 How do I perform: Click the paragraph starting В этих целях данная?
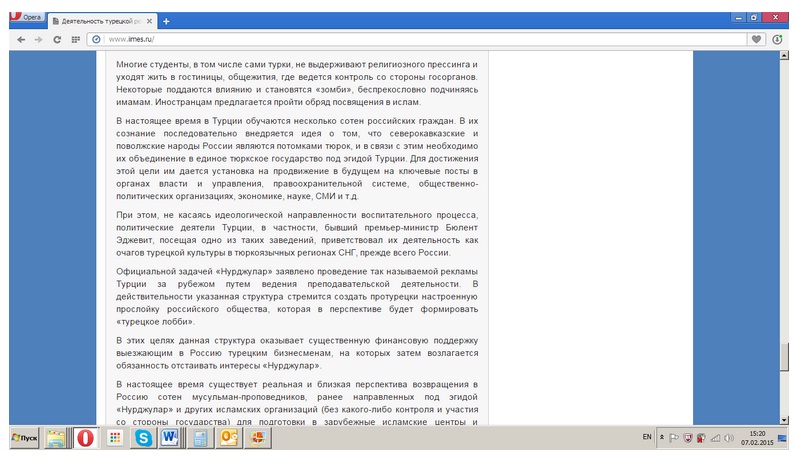tap(297, 353)
